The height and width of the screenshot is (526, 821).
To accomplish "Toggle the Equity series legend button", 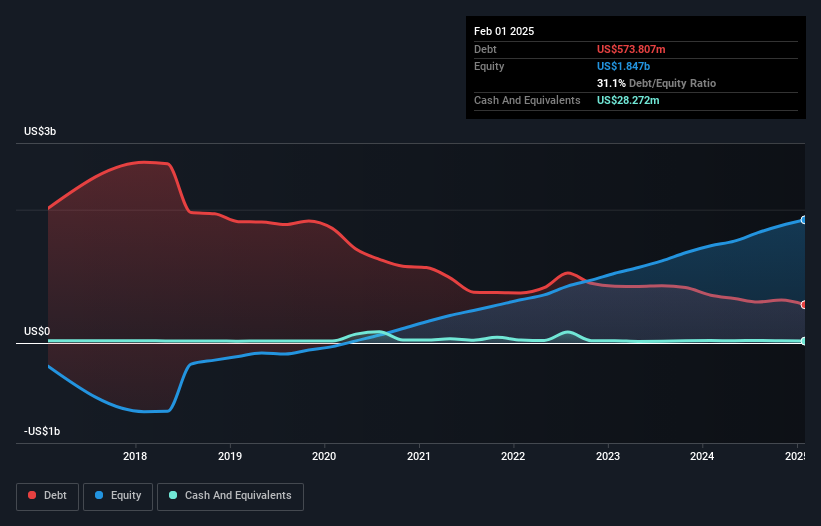I will pyautogui.click(x=118, y=496).
